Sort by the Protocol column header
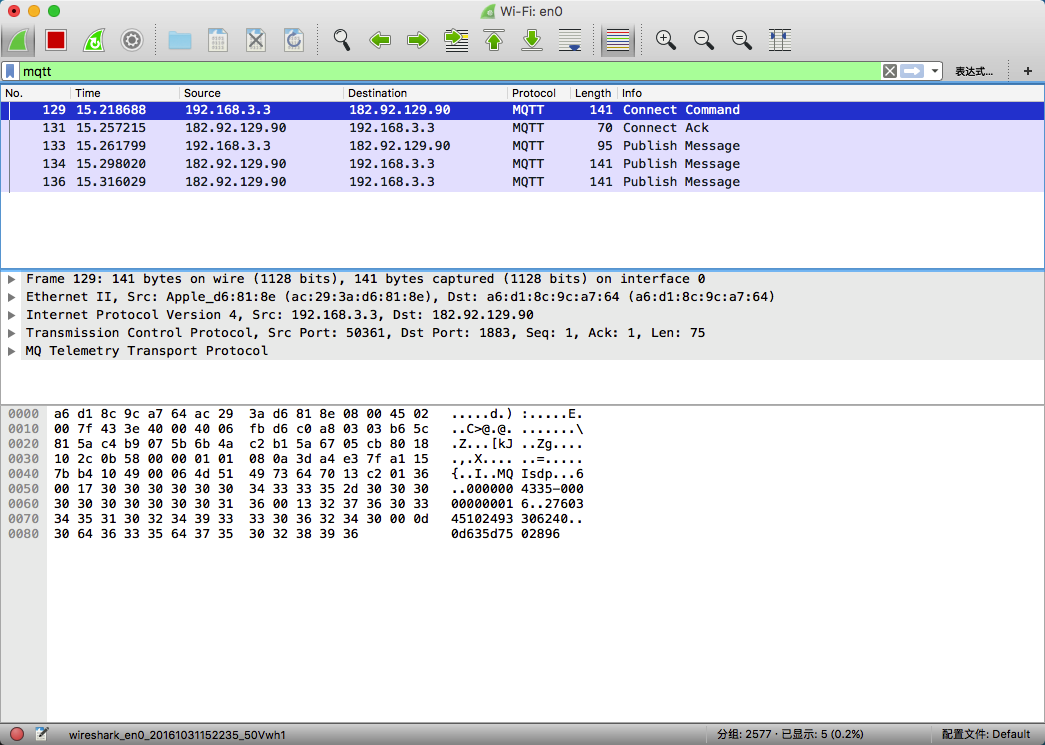Viewport: 1045px width, 745px height. tap(539, 93)
